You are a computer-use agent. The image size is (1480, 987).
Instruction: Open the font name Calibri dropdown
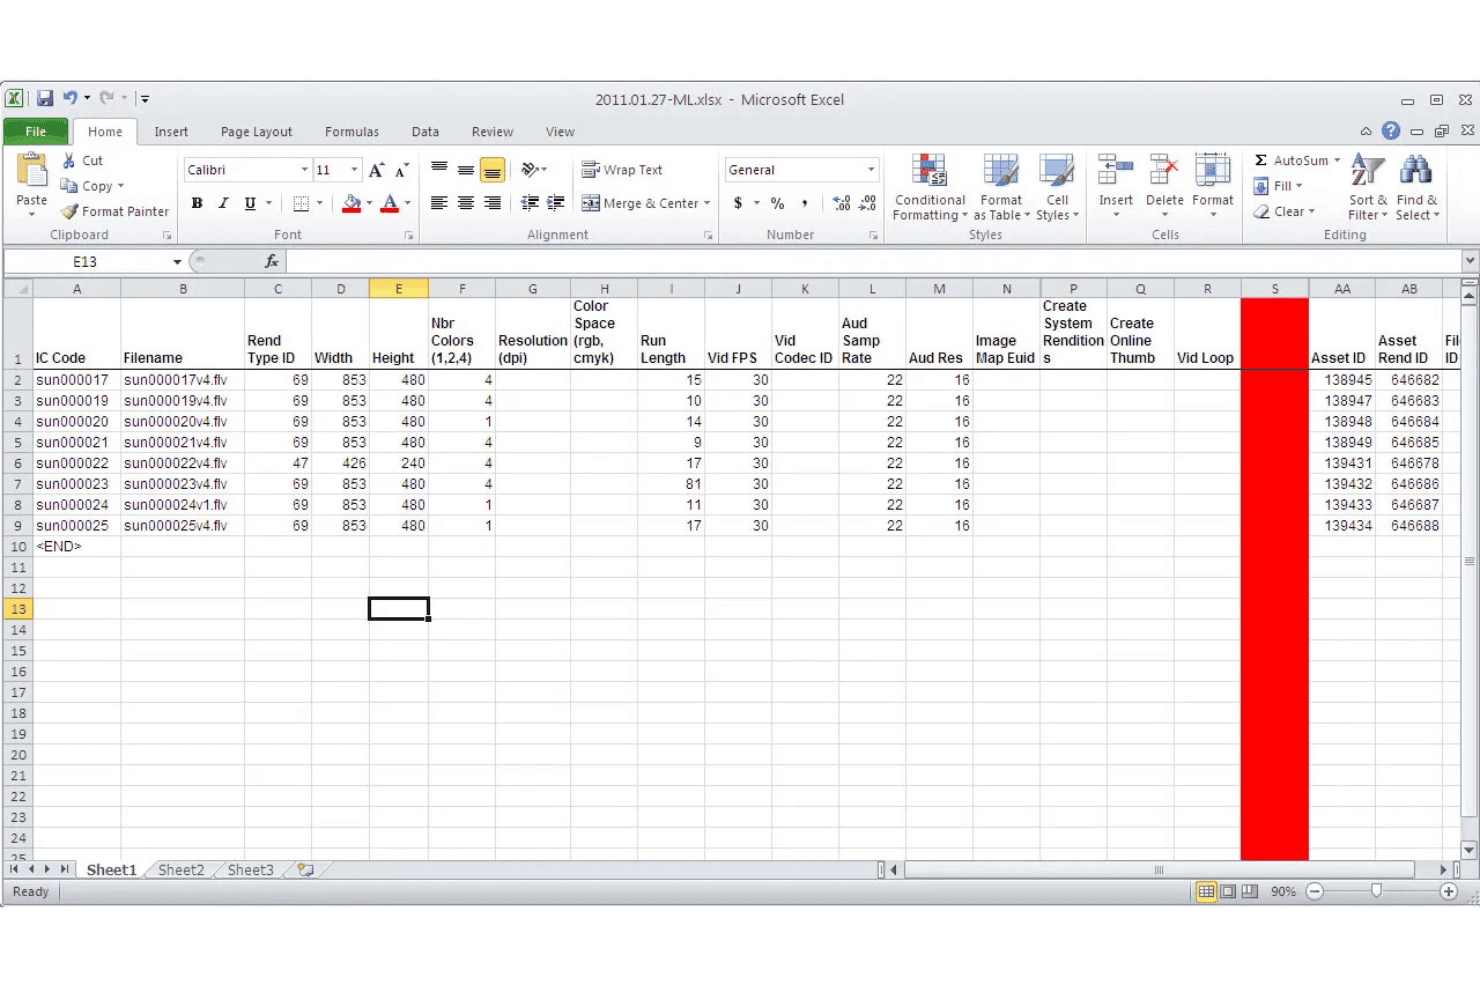[x=304, y=170]
